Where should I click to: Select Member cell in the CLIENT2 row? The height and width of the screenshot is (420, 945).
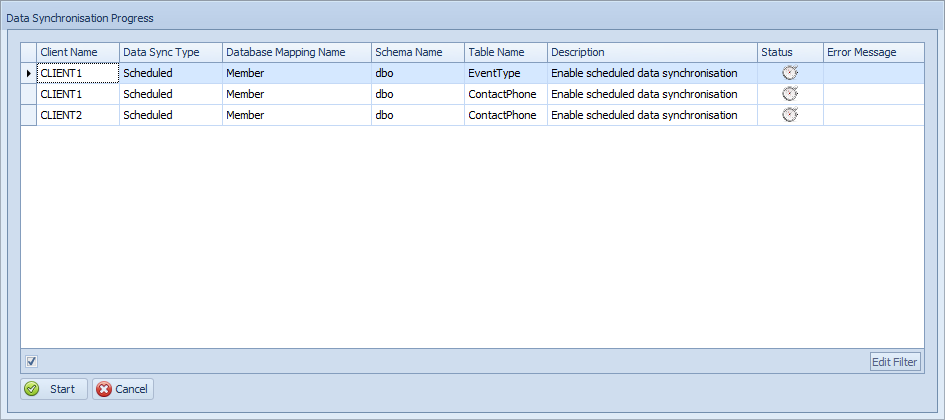(297, 115)
